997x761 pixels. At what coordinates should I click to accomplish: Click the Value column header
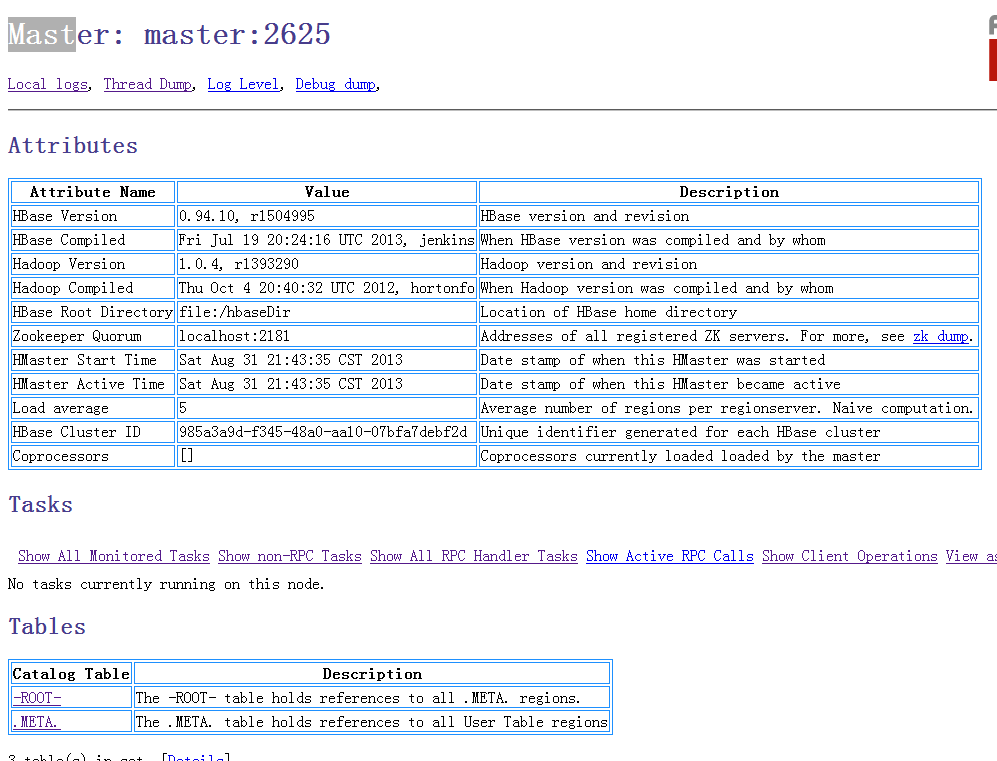pyautogui.click(x=327, y=192)
